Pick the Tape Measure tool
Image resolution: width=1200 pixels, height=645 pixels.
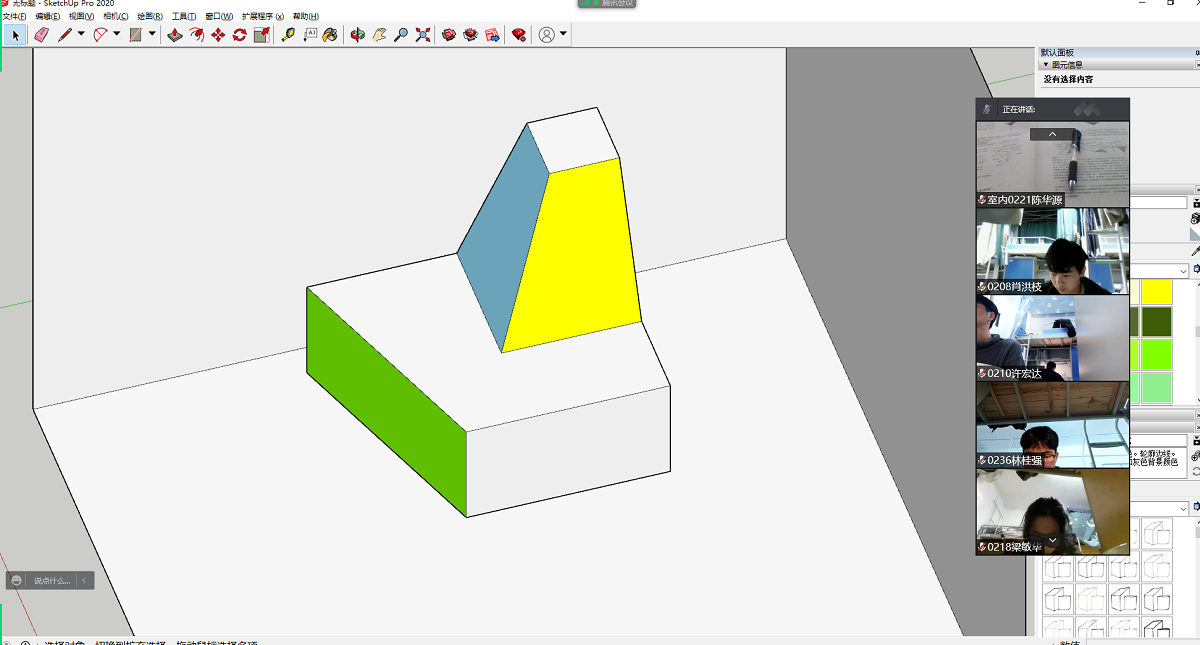288,35
